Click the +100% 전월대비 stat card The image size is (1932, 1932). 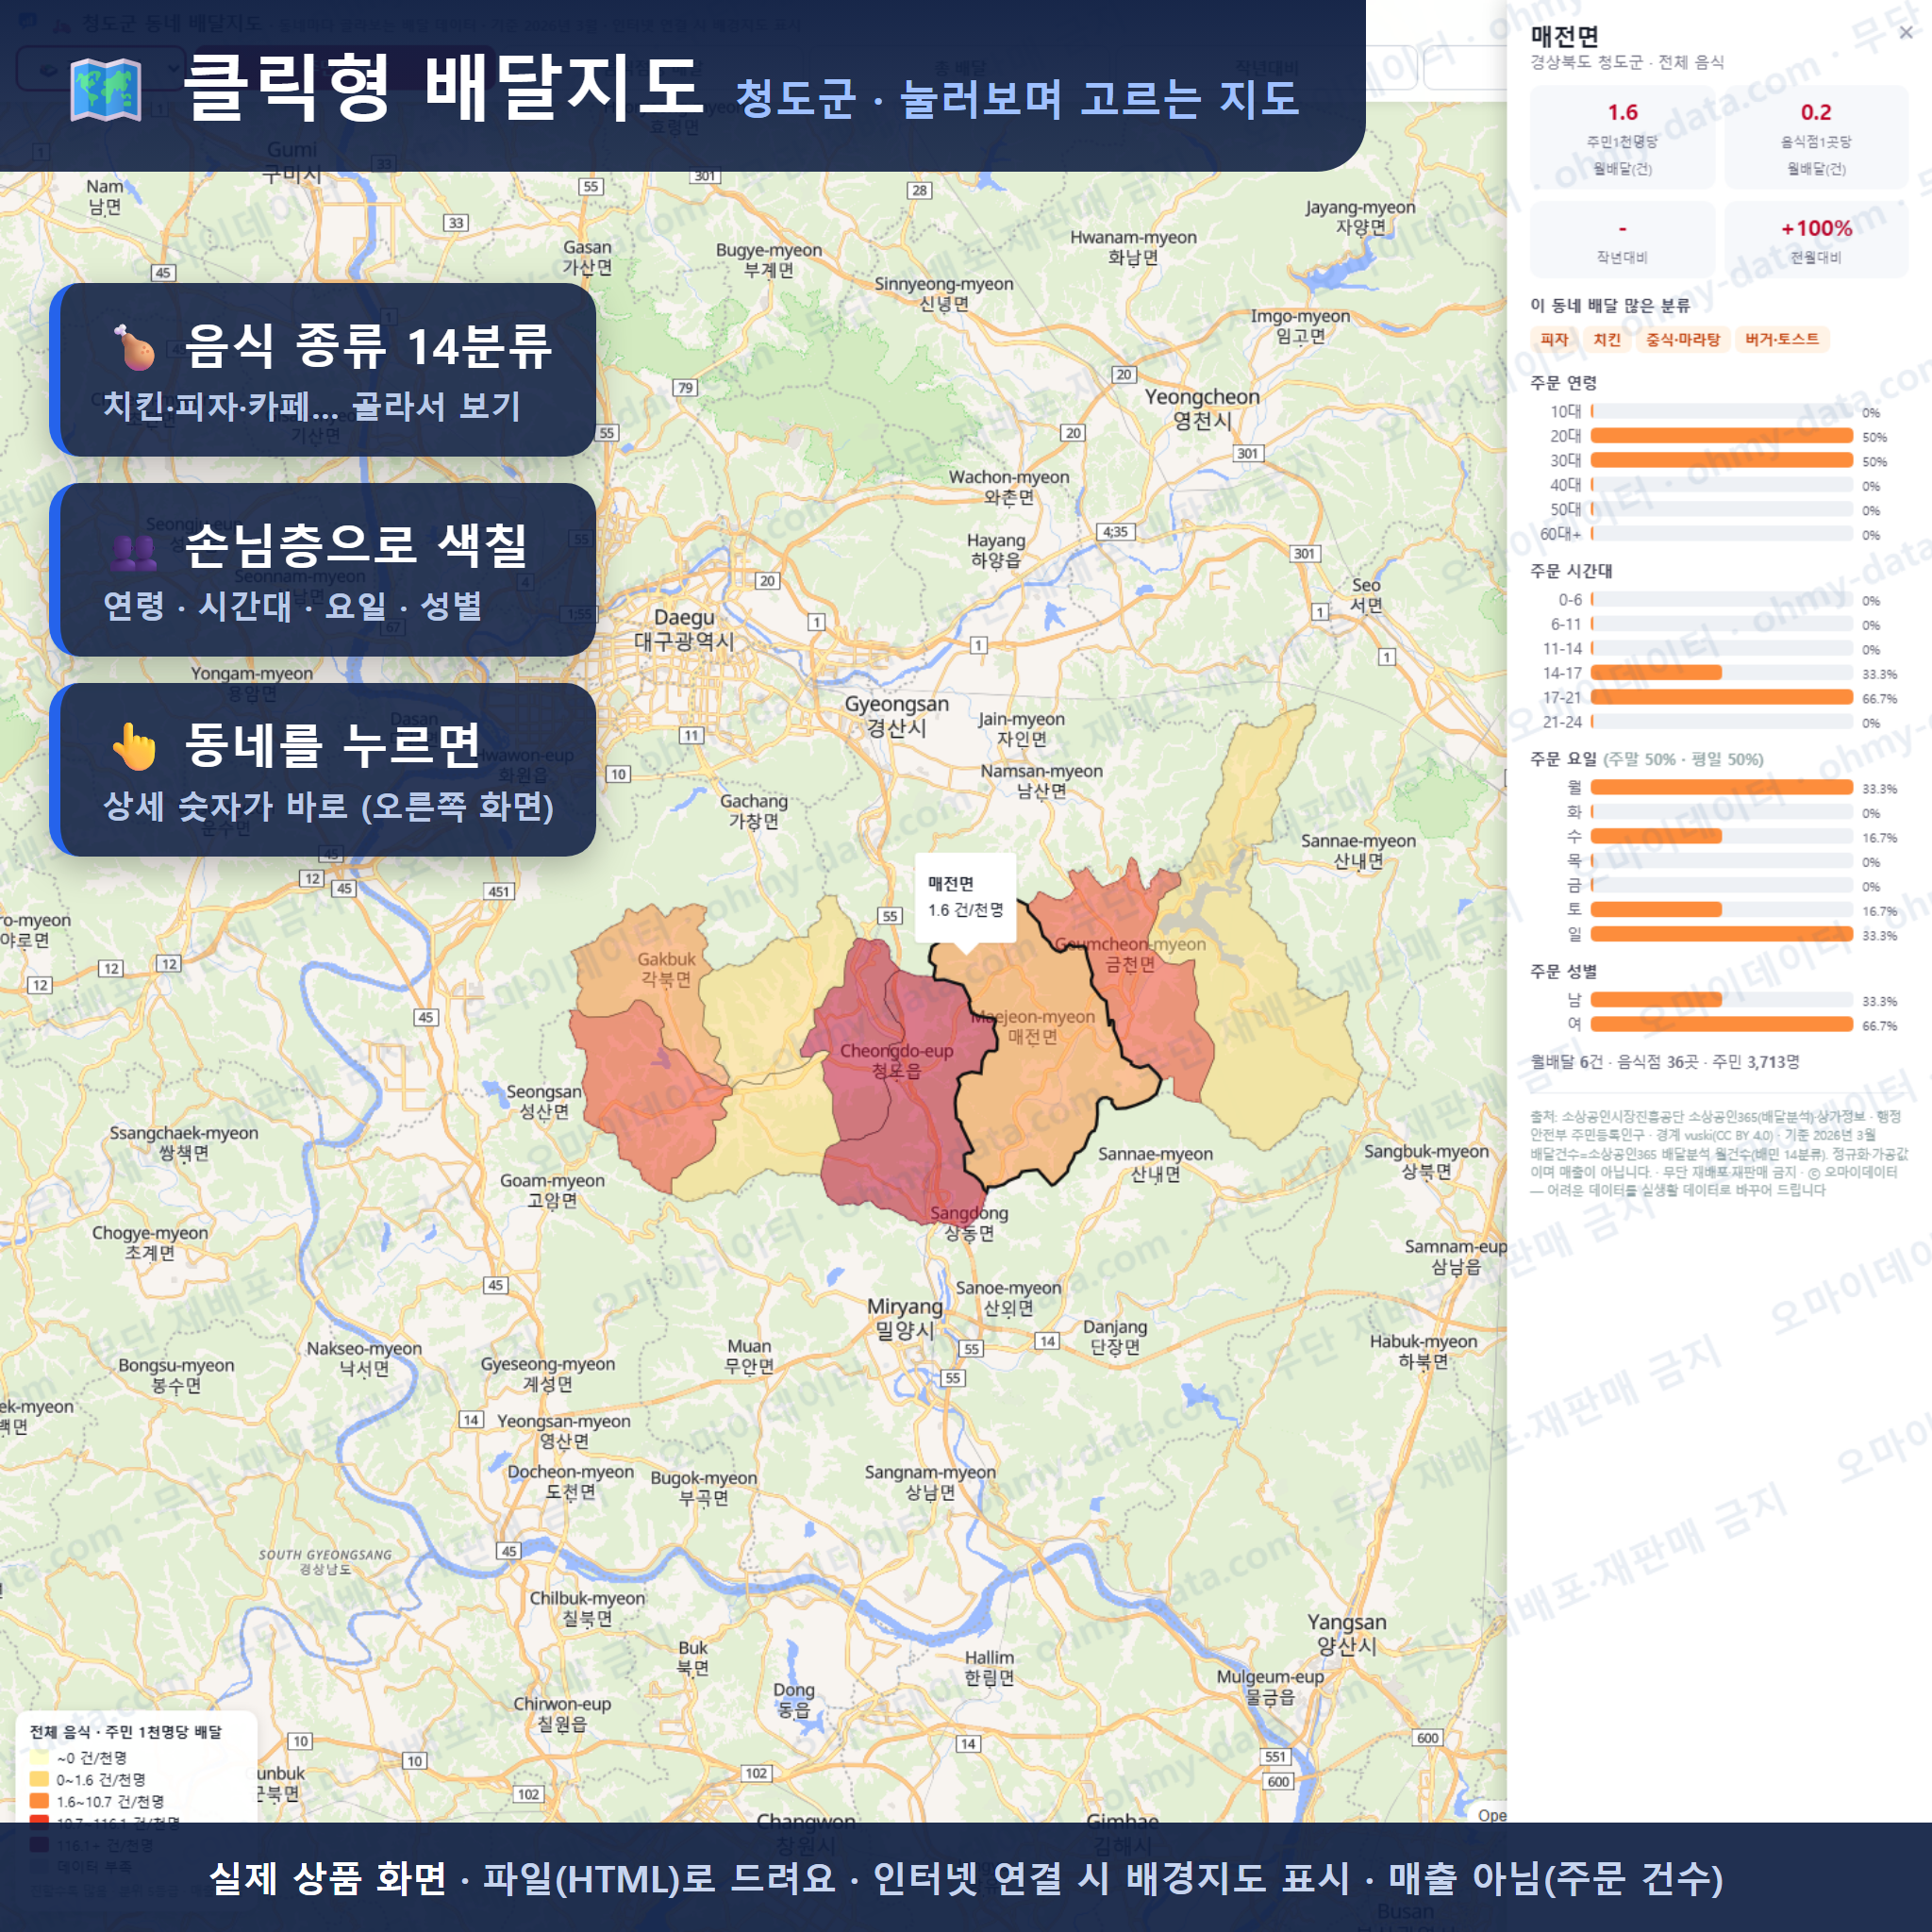click(1816, 240)
